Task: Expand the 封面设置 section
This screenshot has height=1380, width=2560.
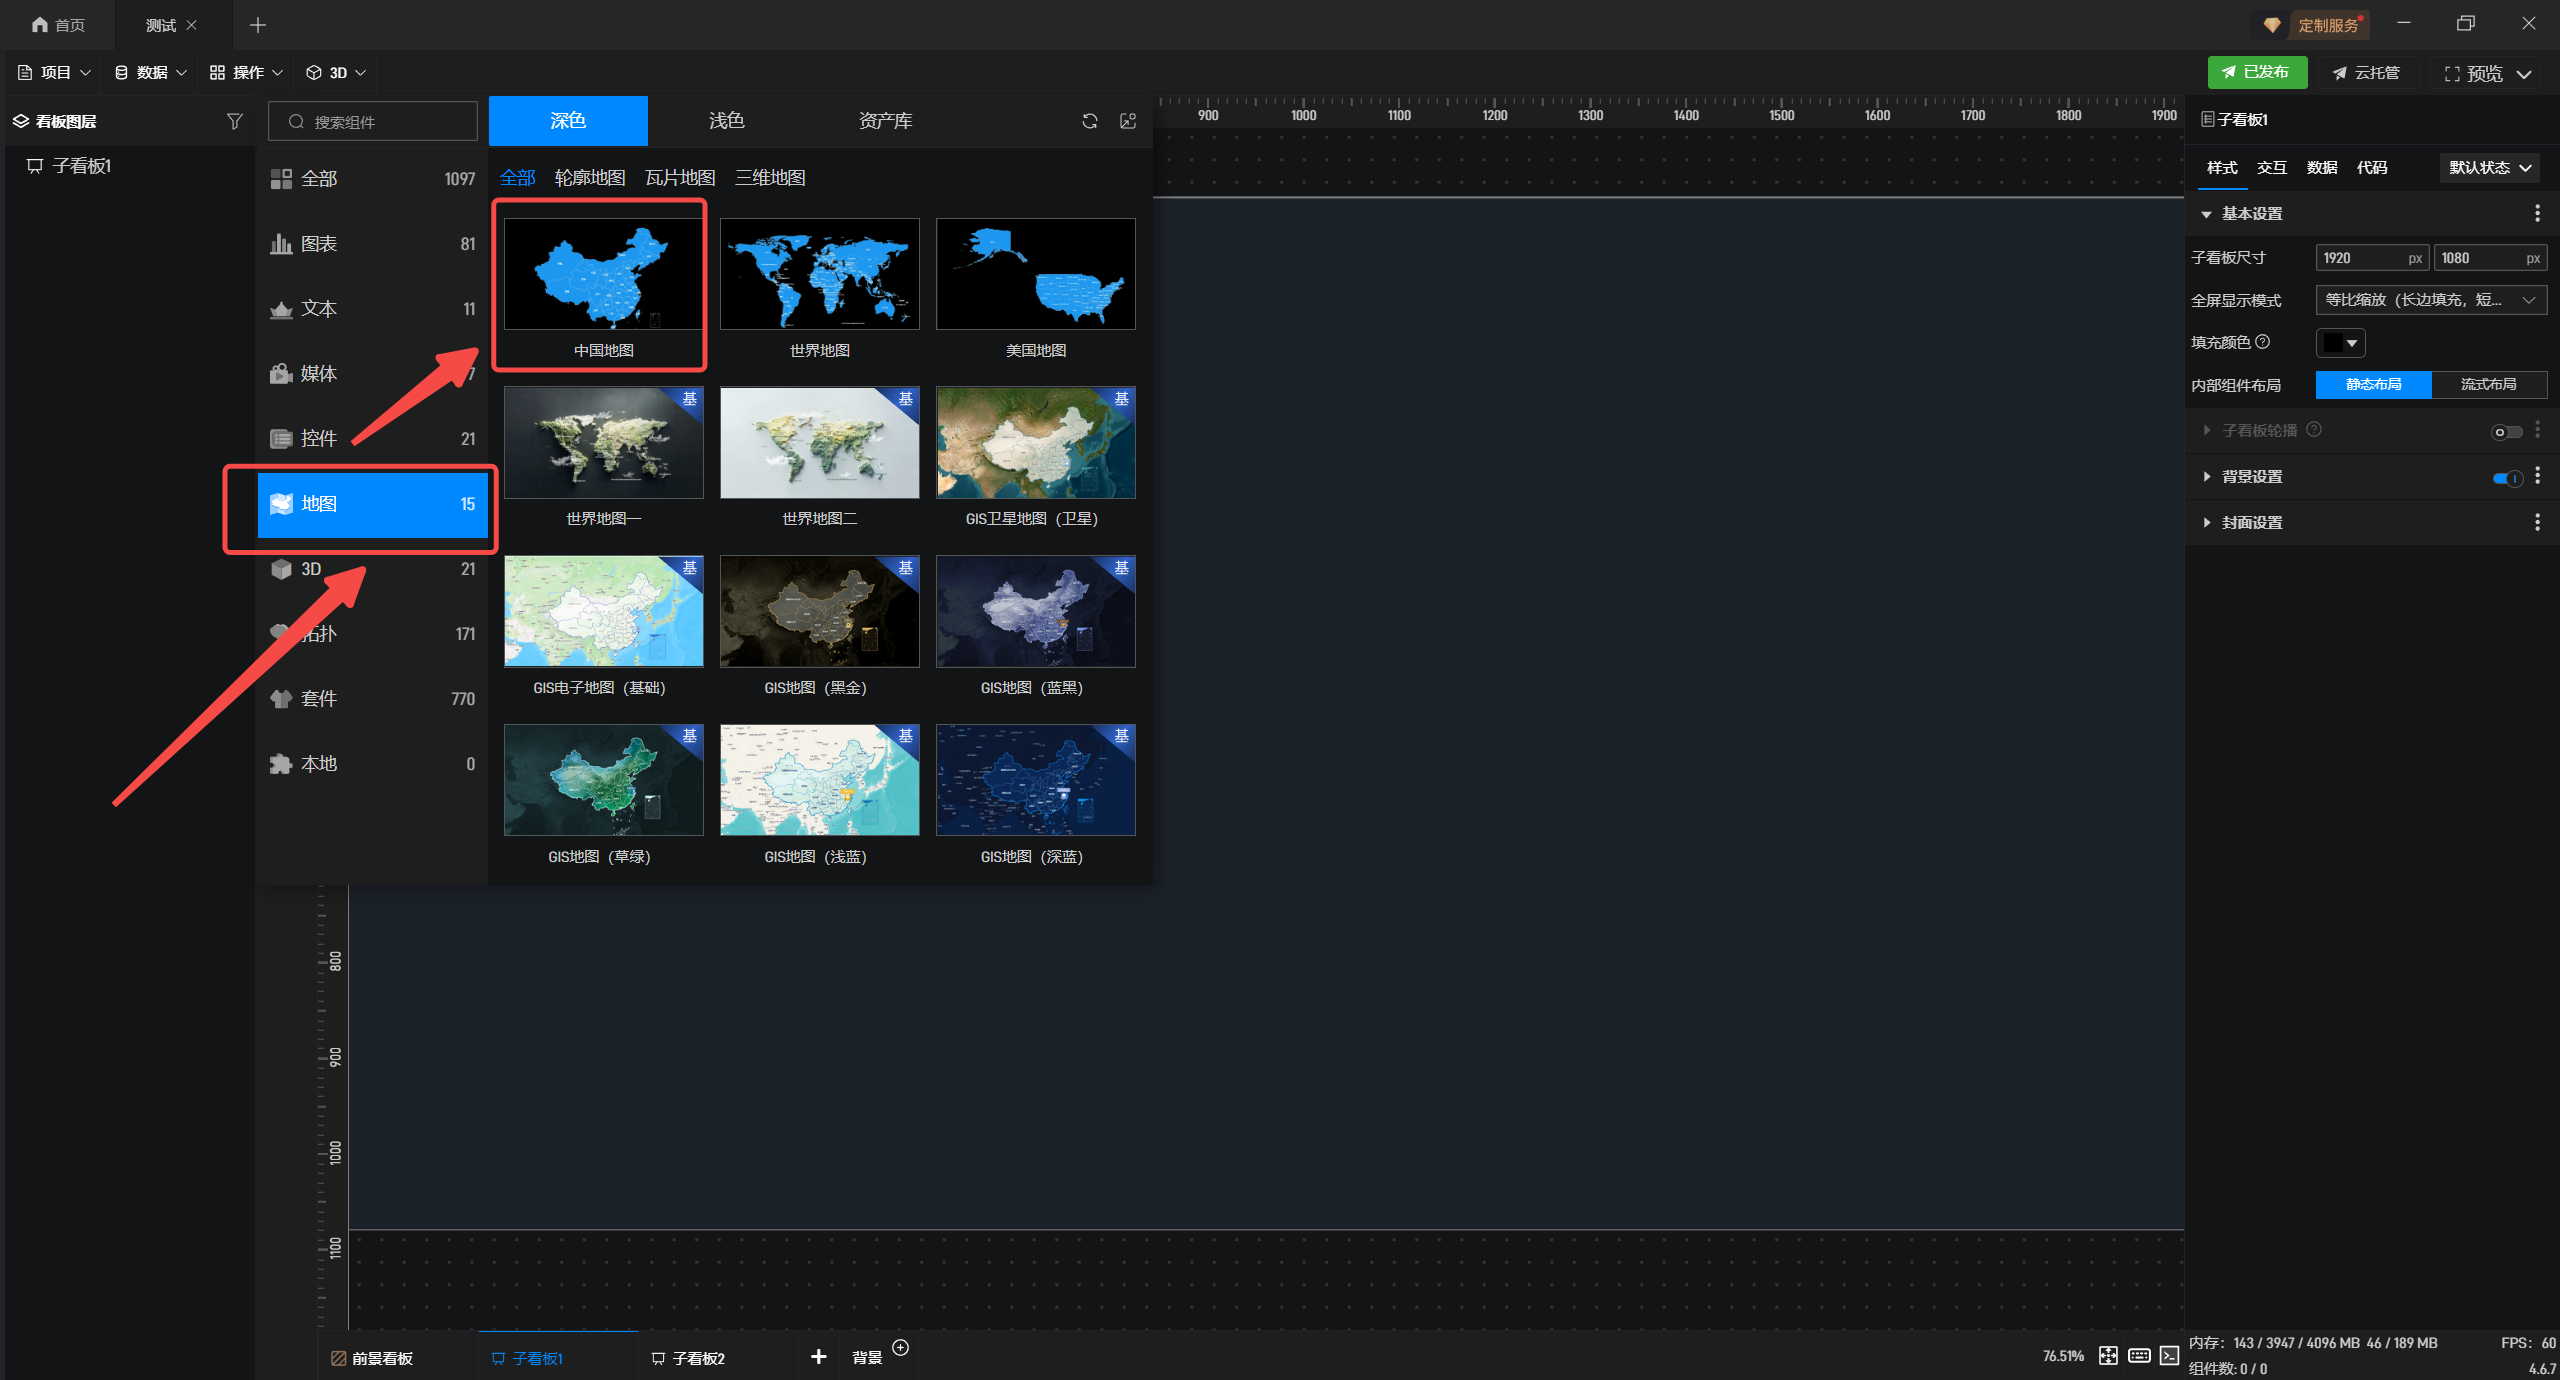Action: [x=2251, y=523]
